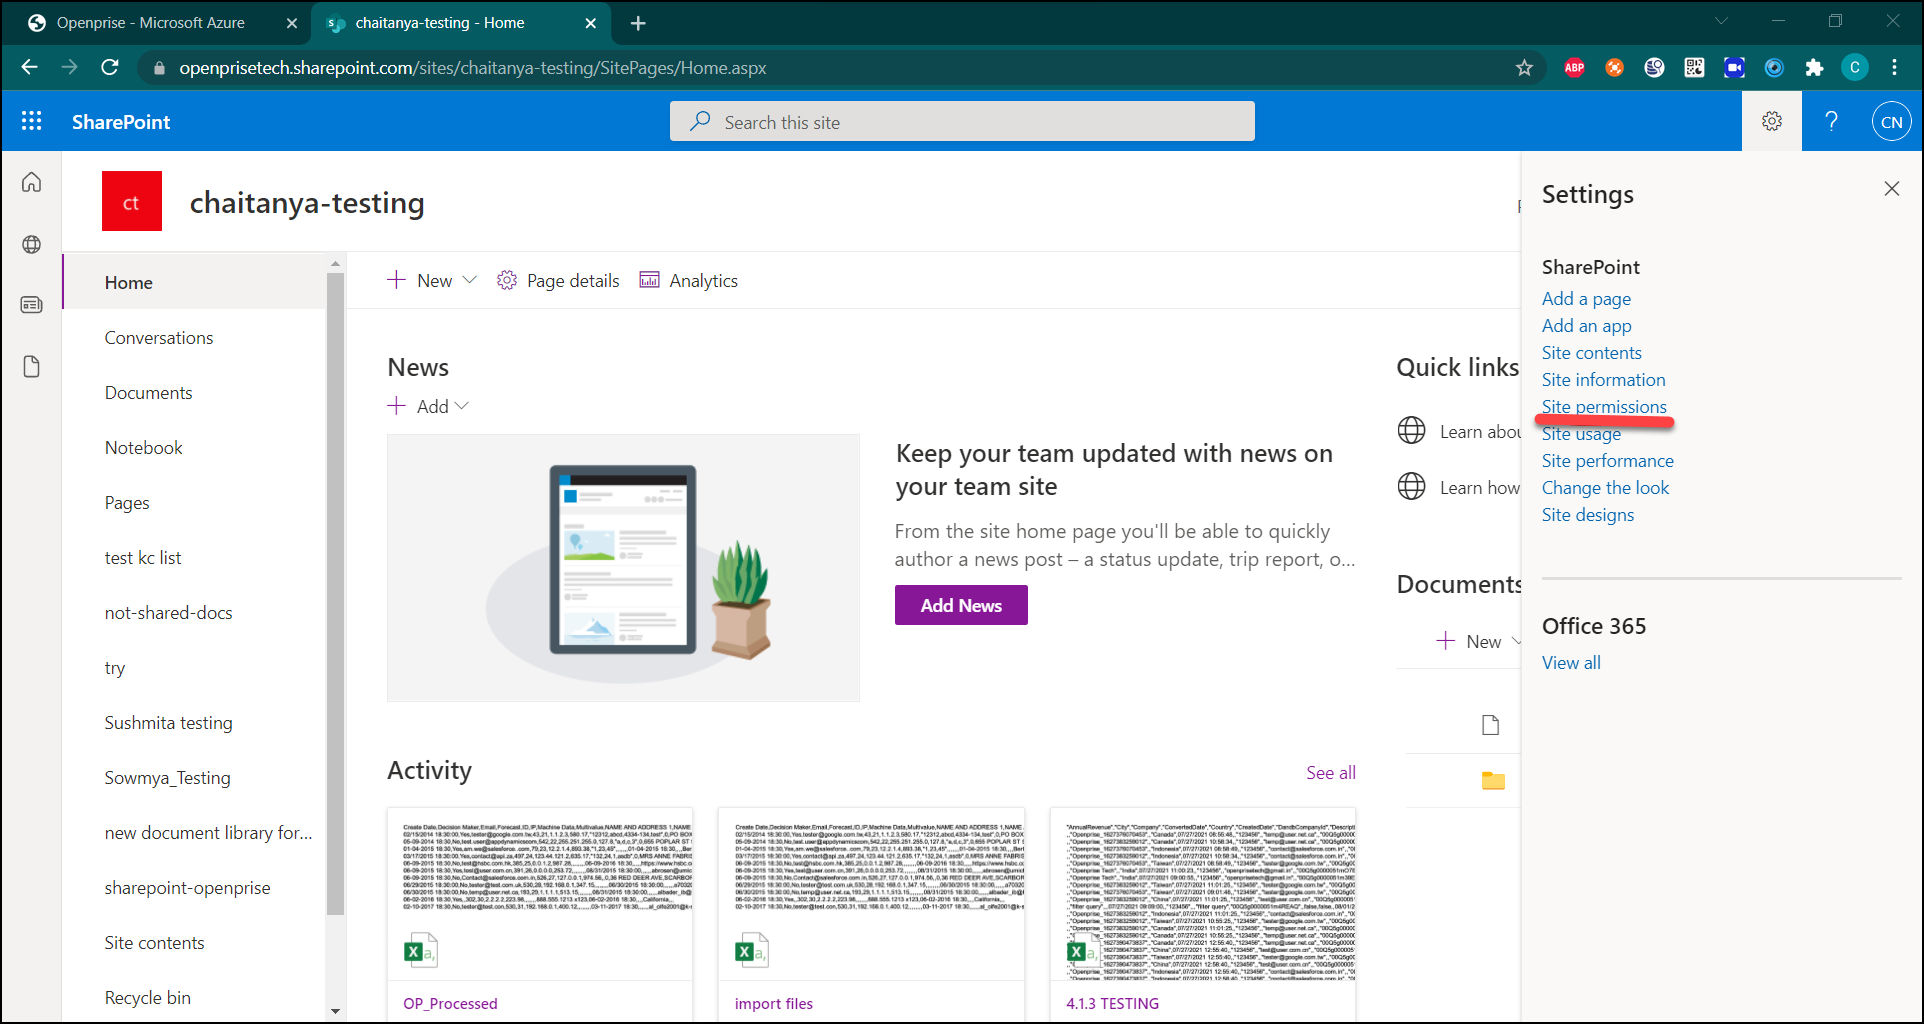Click the browser address bar URL
This screenshot has height=1024, width=1924.
[472, 68]
